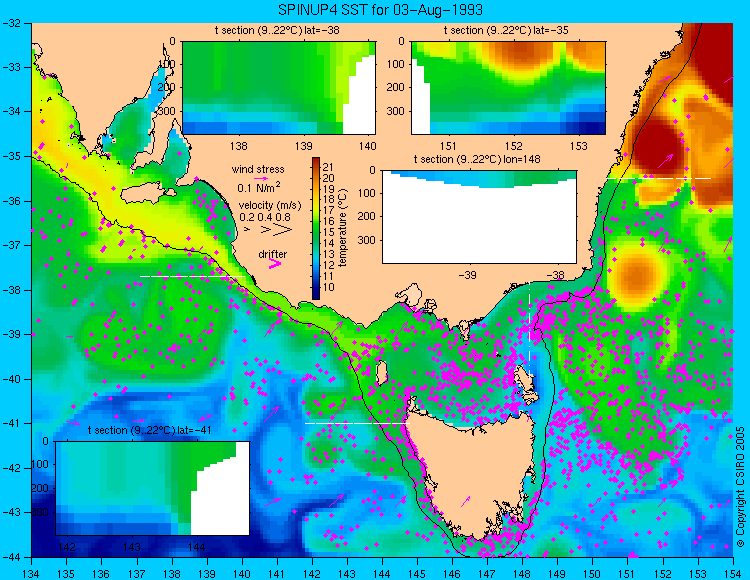Viewport: 750px width, 580px height.
Task: Click the black velocity scale arrowheads
Action: pyautogui.click(x=268, y=230)
